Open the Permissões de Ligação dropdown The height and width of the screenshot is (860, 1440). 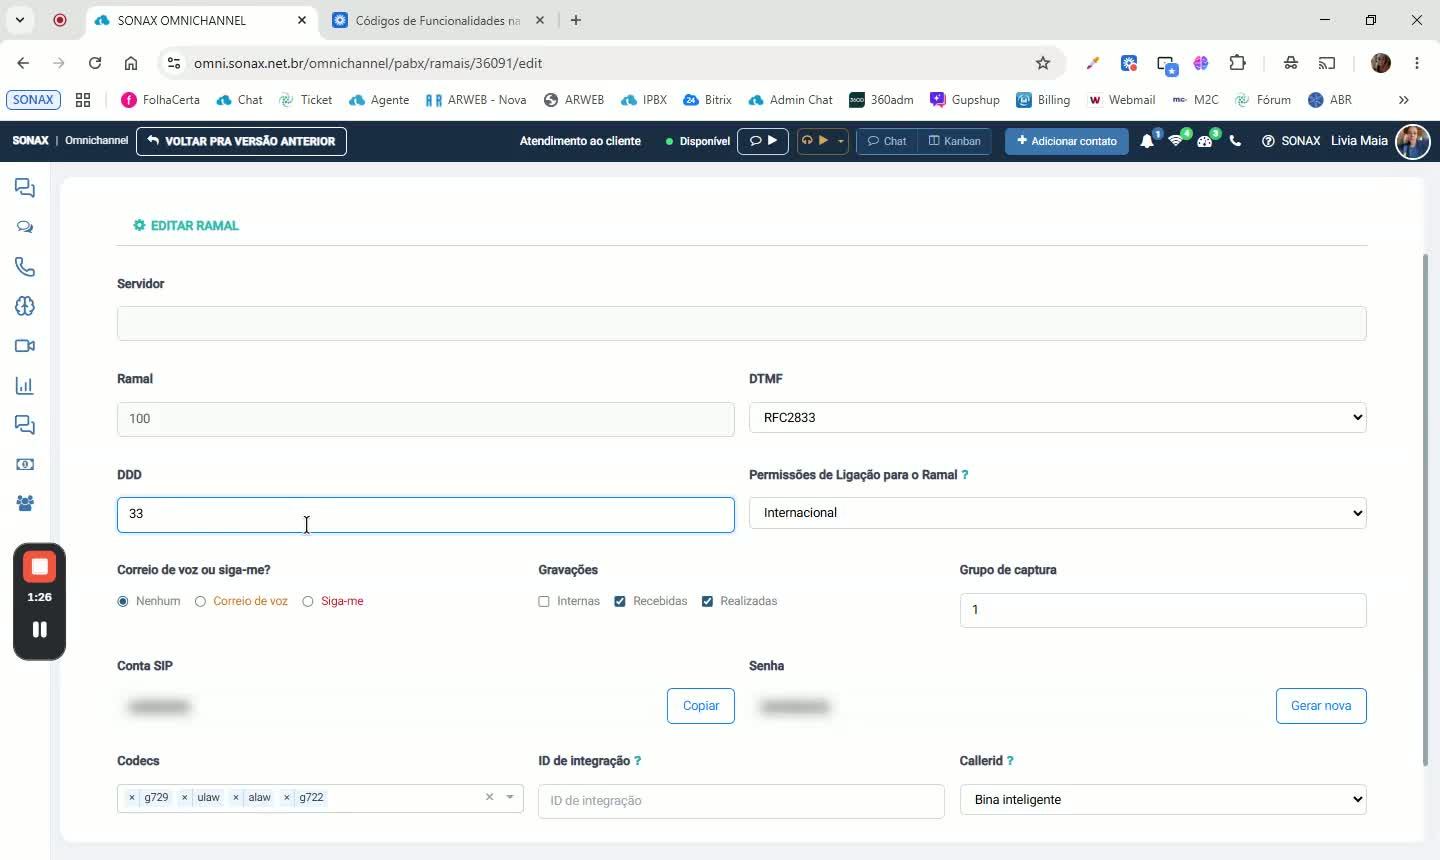point(1057,513)
